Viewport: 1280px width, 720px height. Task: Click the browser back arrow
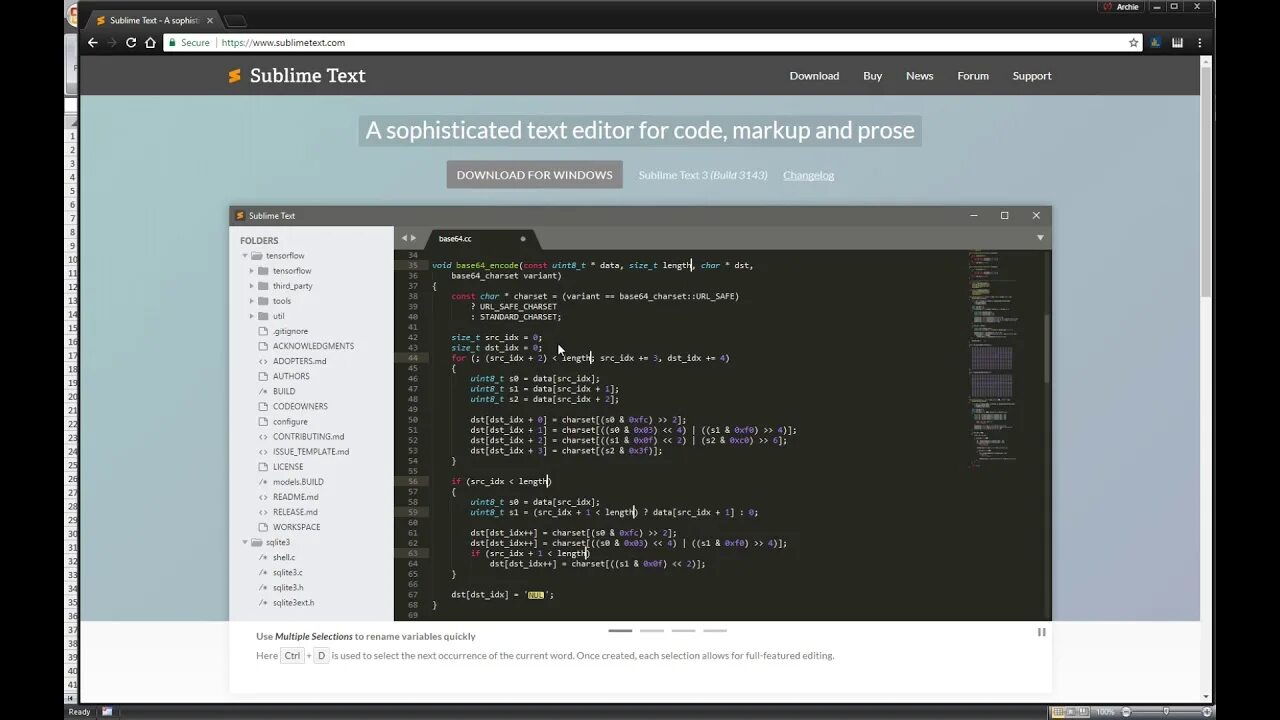[93, 43]
